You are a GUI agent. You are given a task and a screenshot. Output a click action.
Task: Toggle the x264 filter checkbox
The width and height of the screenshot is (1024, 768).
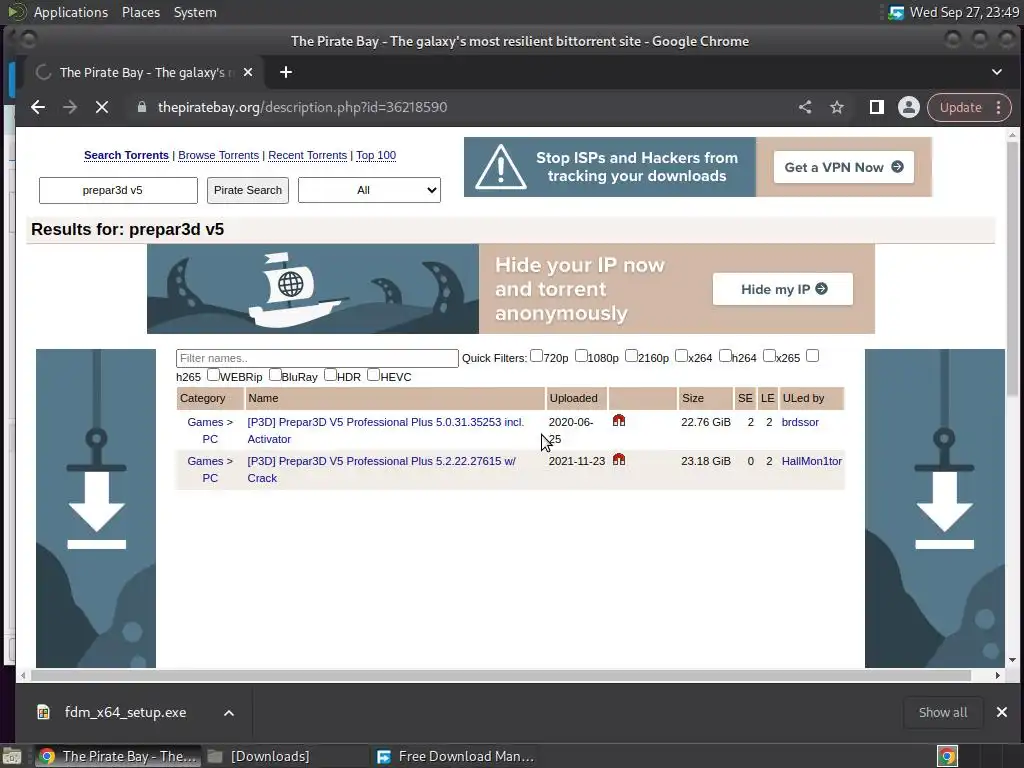click(681, 356)
